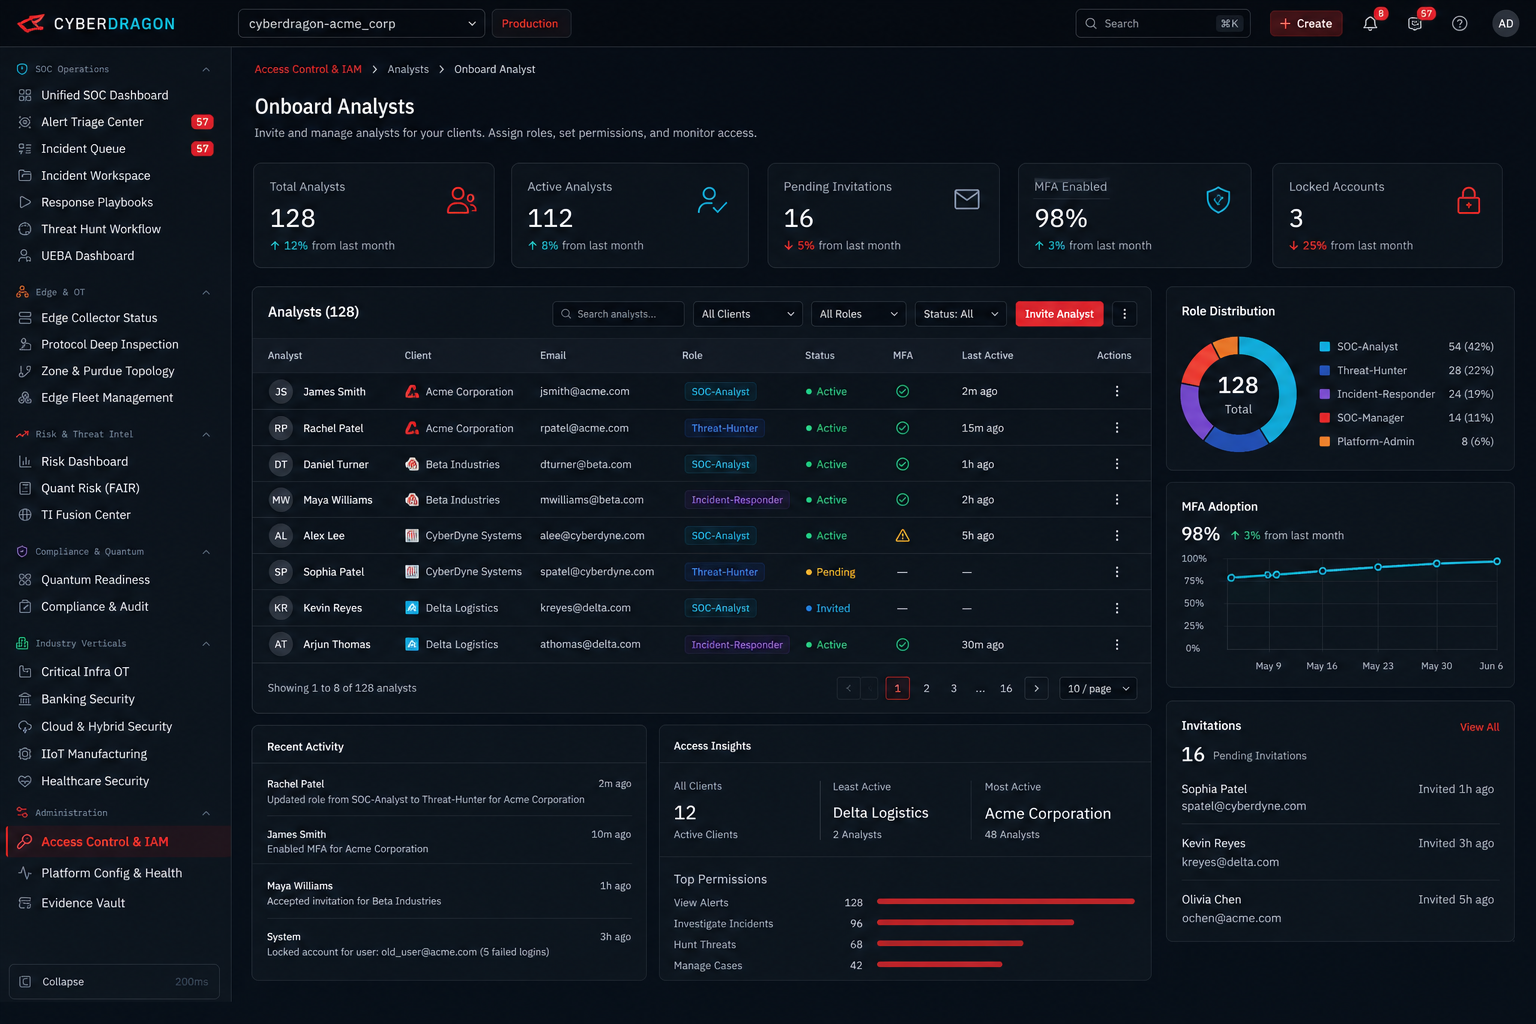Open the inbox icon with 57 badge

[1415, 23]
